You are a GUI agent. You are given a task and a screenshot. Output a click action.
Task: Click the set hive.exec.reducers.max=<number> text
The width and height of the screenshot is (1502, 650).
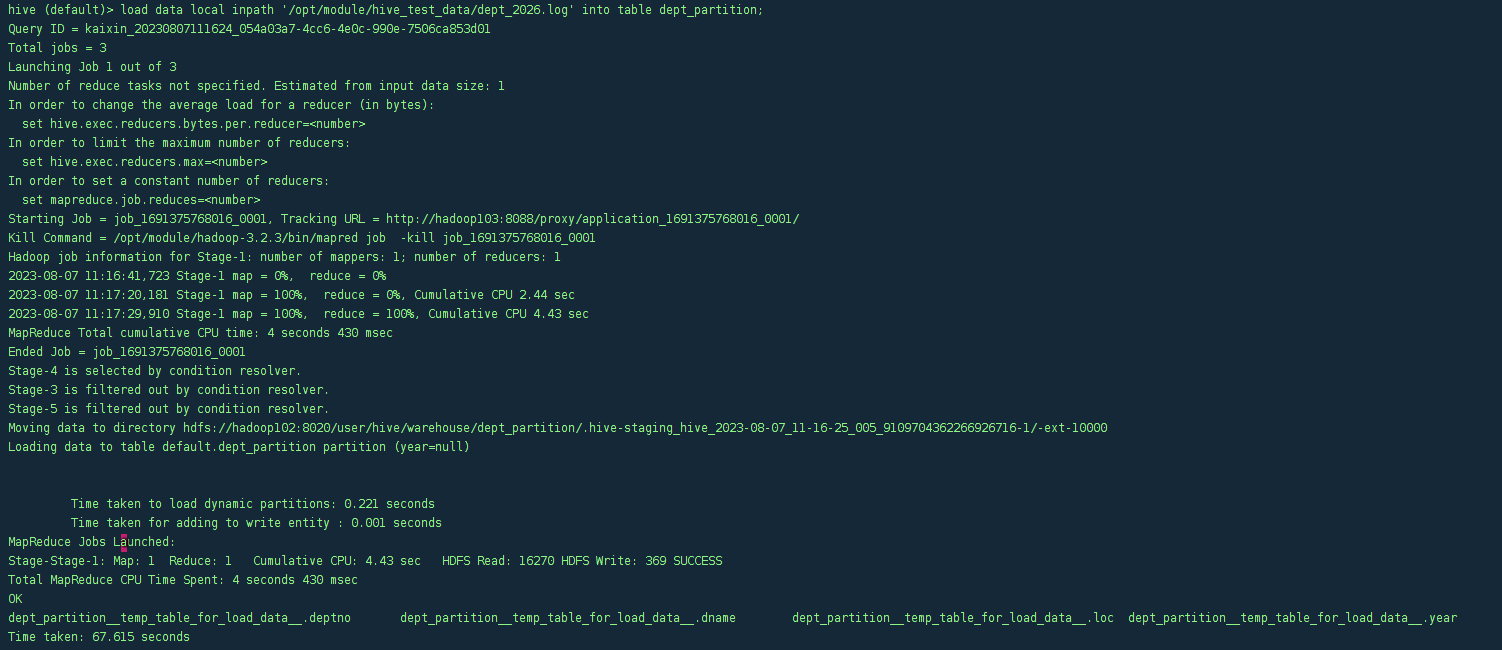pyautogui.click(x=145, y=162)
